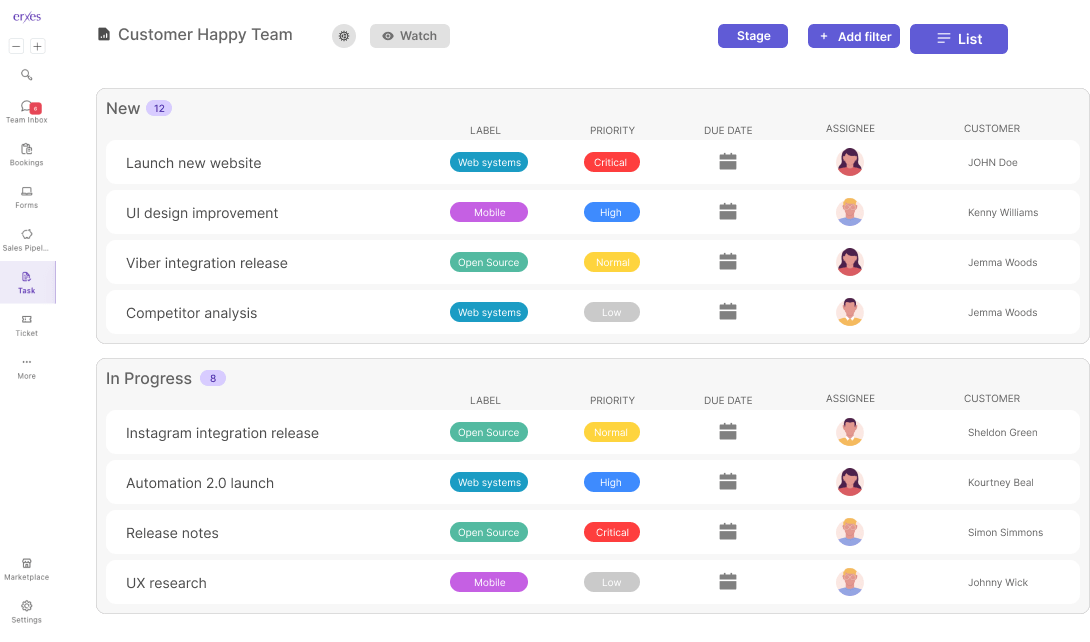Screen dimensions: 1090x642
Task: Collapse sidebar with the minus button
Action: 17,47
